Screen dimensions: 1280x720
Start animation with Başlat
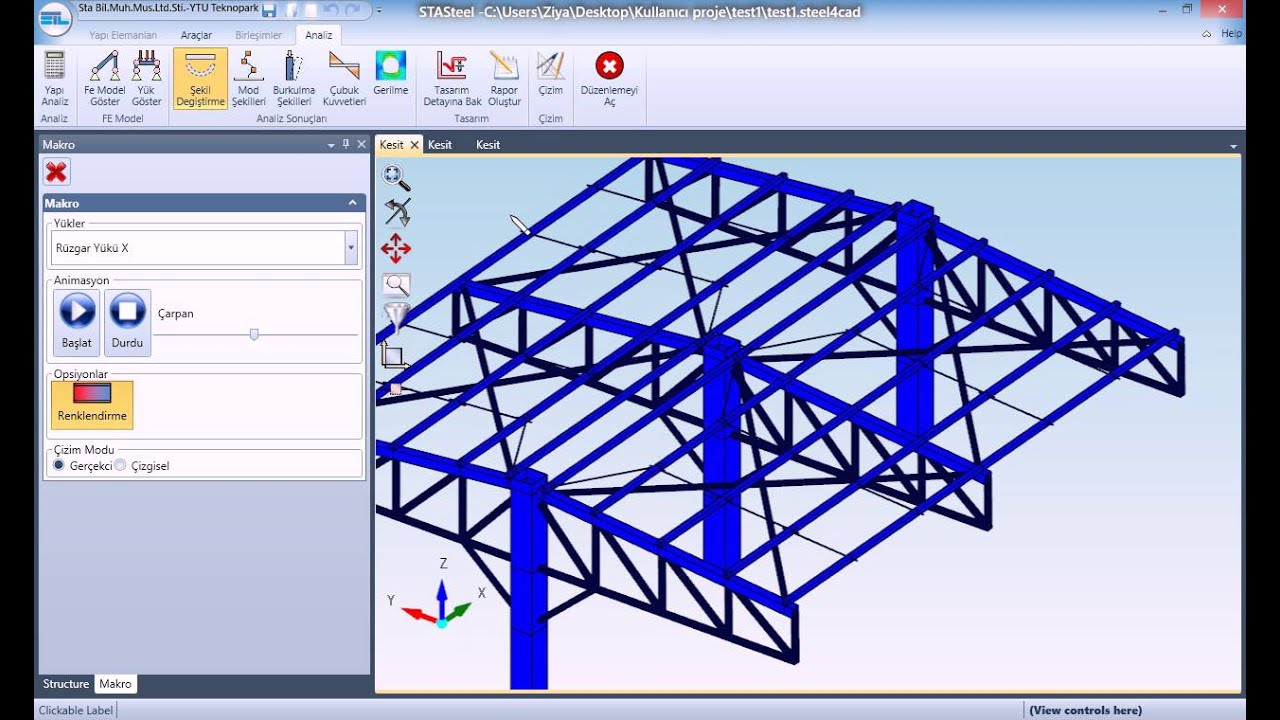(77, 322)
